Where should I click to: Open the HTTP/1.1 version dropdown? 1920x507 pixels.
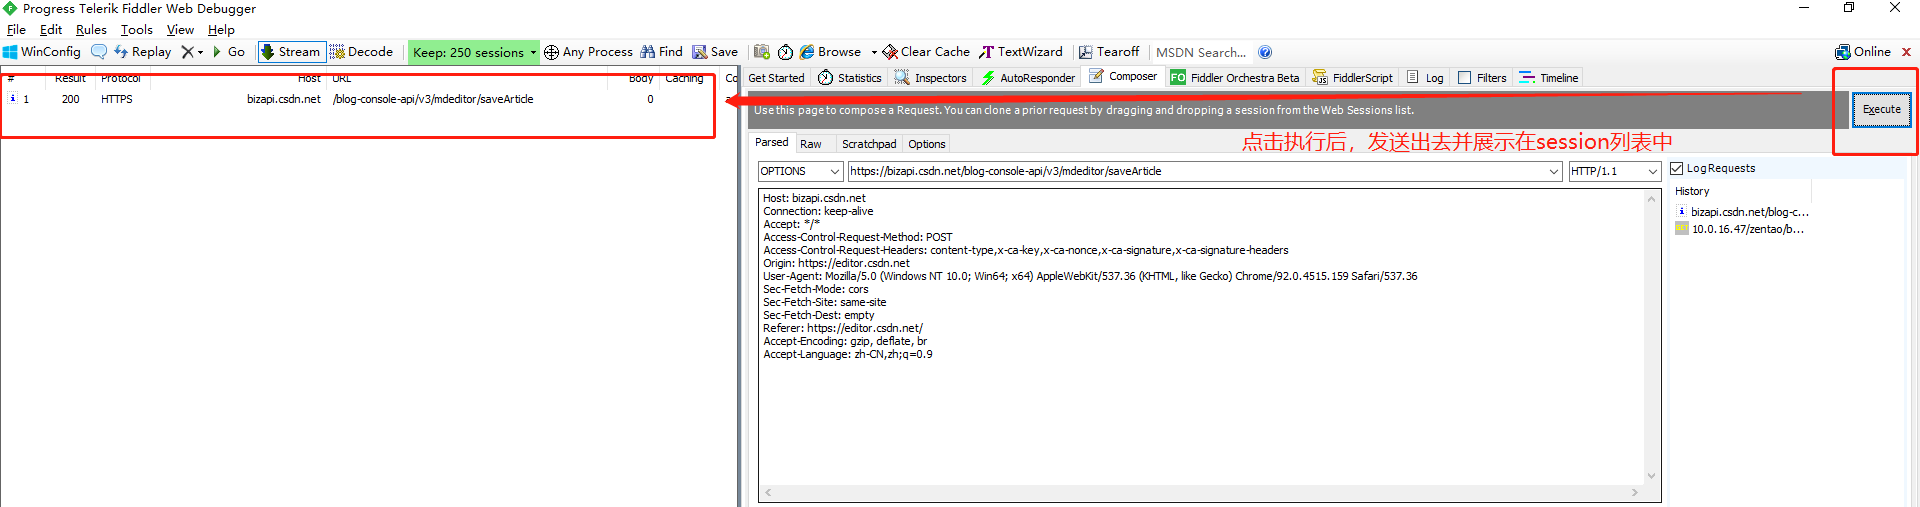click(x=1614, y=171)
